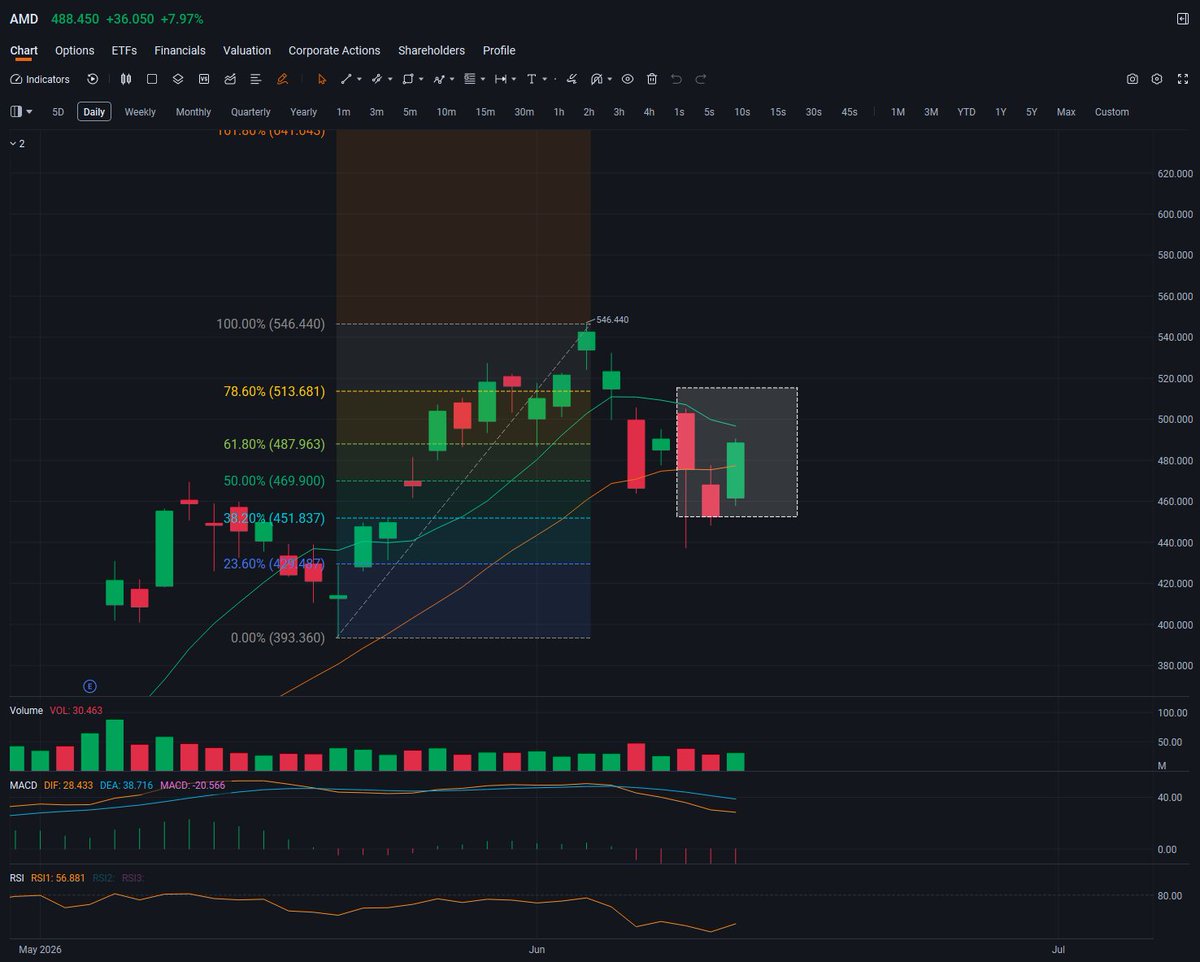This screenshot has width=1200, height=962.
Task: Open the Valuation tab
Action: pyautogui.click(x=247, y=50)
